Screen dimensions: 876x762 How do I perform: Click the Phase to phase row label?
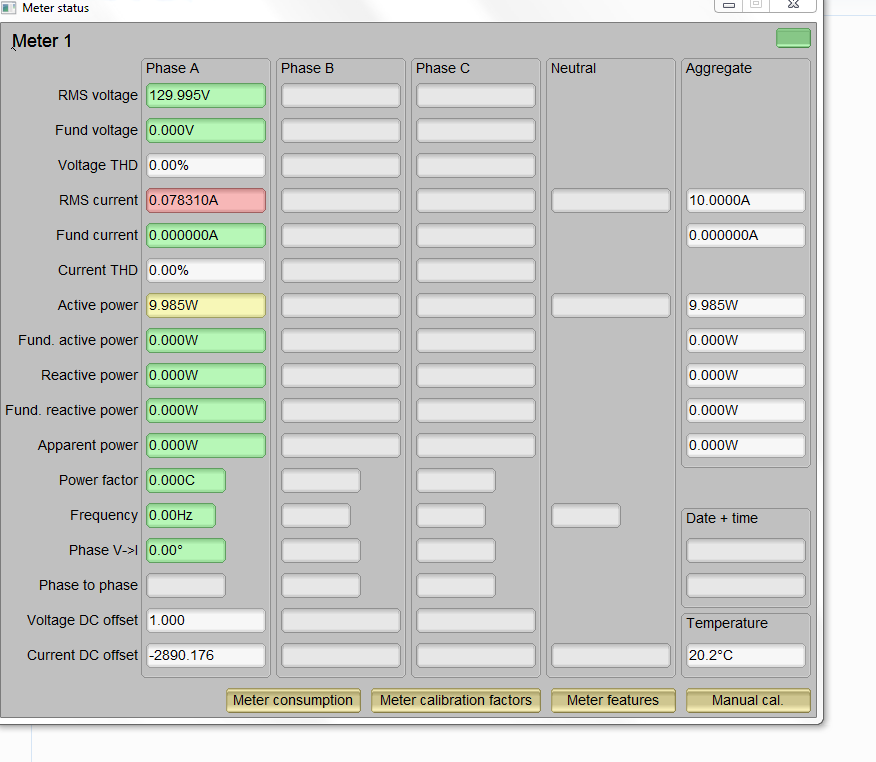pyautogui.click(x=88, y=585)
